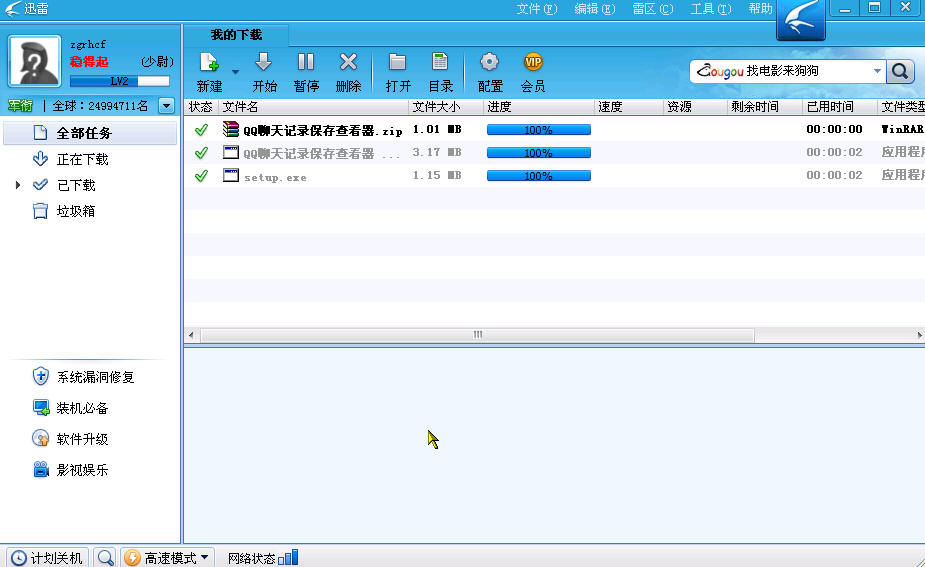The image size is (925, 567).
Task: Sort by the 状态 column header
Action: (201, 107)
